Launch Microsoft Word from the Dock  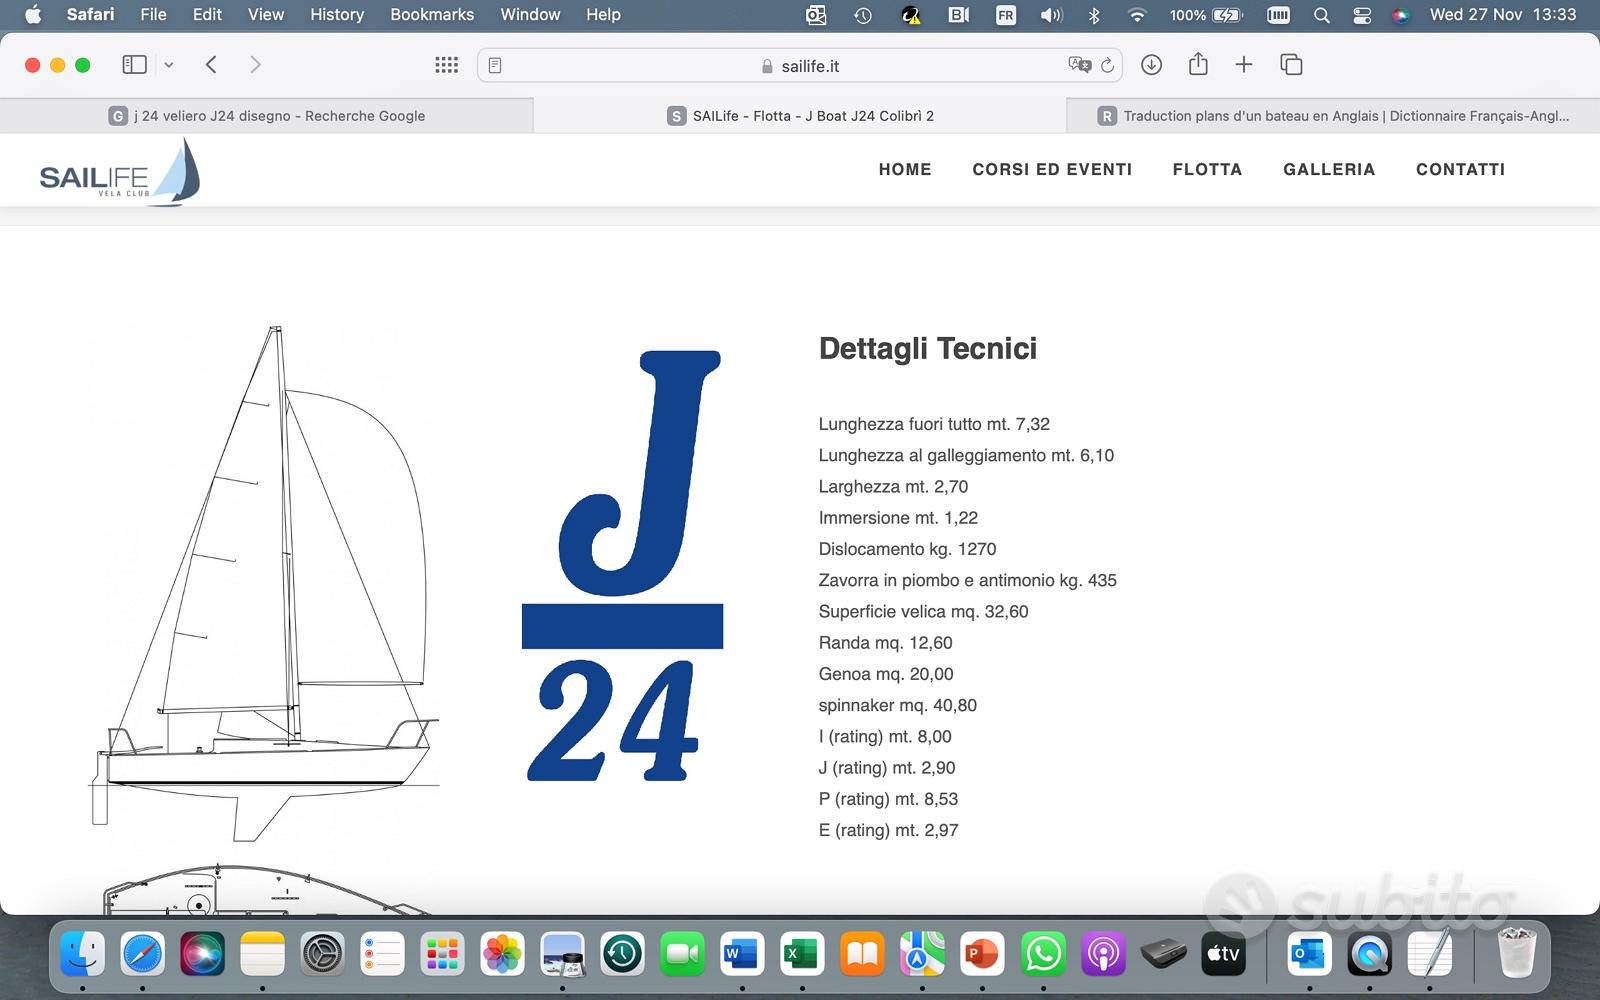point(742,954)
